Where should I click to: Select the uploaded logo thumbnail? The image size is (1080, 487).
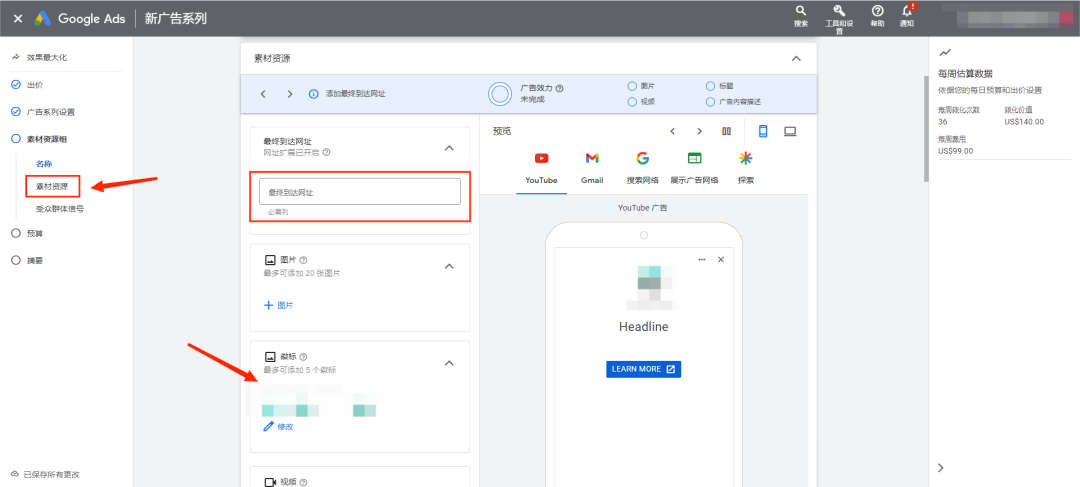tap(318, 405)
